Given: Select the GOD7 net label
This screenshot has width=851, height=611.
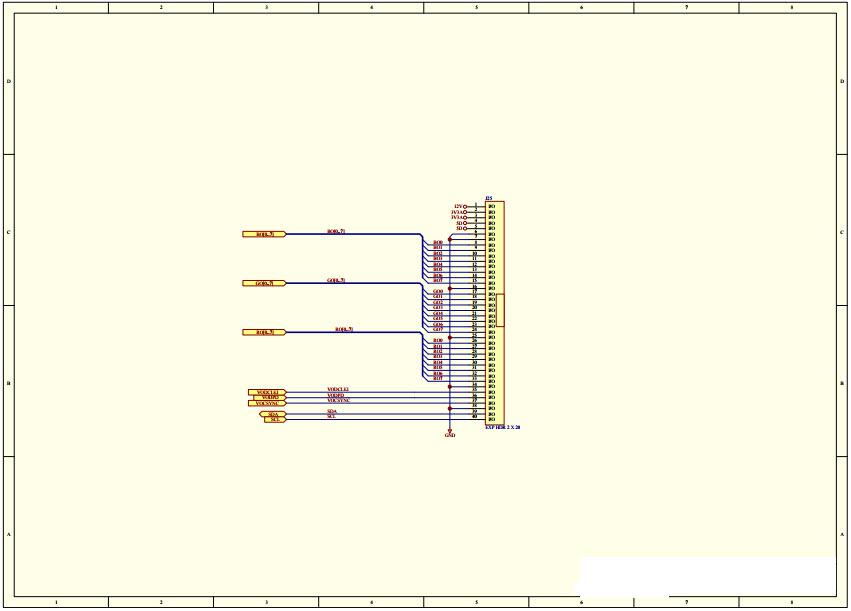Looking at the screenshot, I should tap(437, 329).
